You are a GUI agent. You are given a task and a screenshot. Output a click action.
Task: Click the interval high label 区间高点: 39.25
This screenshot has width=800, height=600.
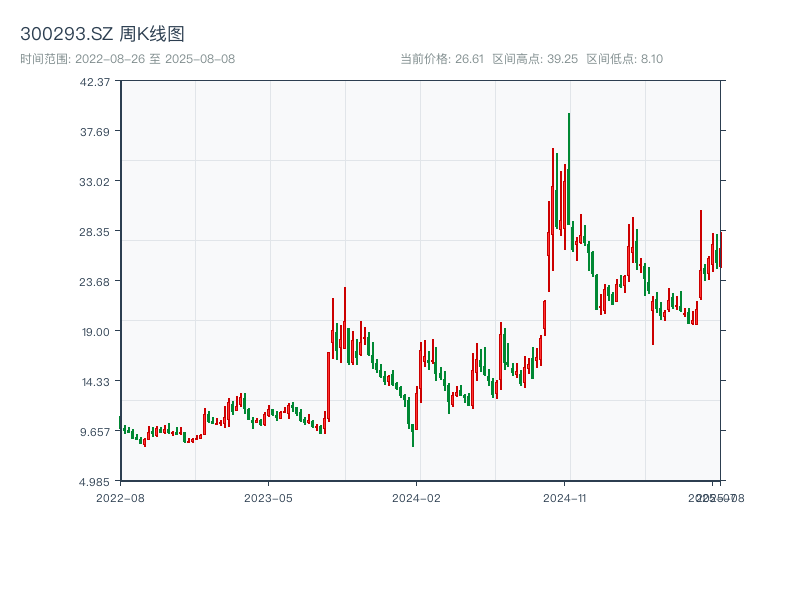(x=535, y=59)
